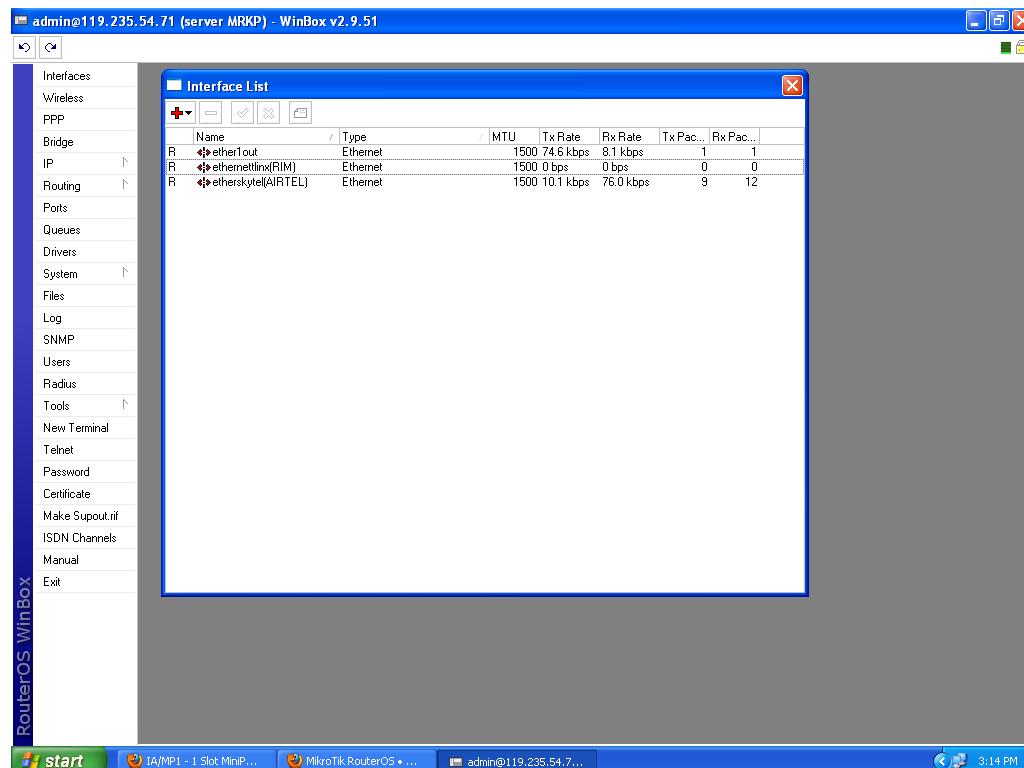The width and height of the screenshot is (1024, 768).
Task: Click the minus Remove interface button
Action: coord(210,113)
